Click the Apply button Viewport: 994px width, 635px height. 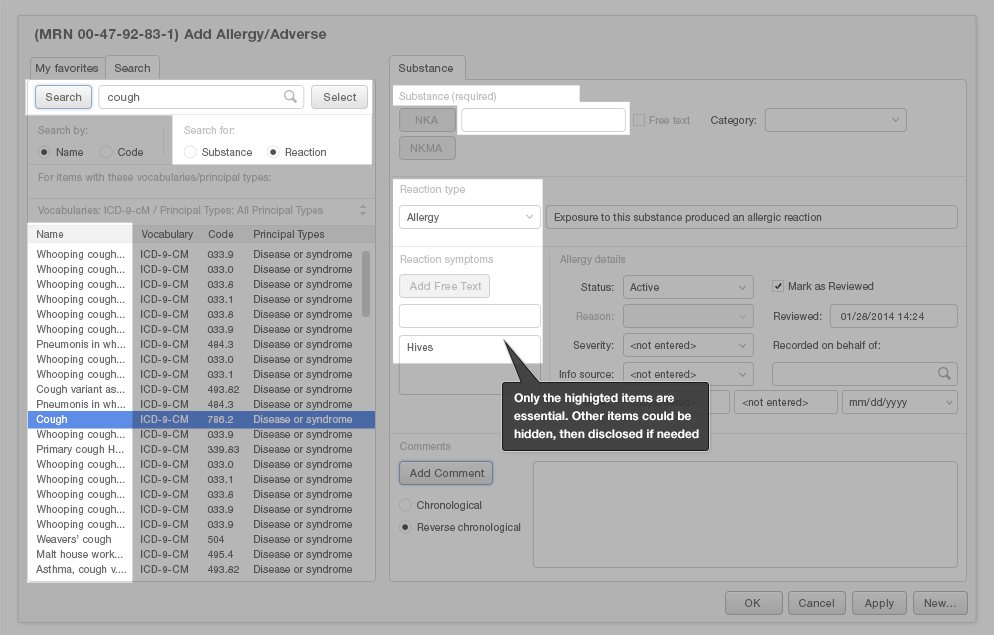pos(879,603)
